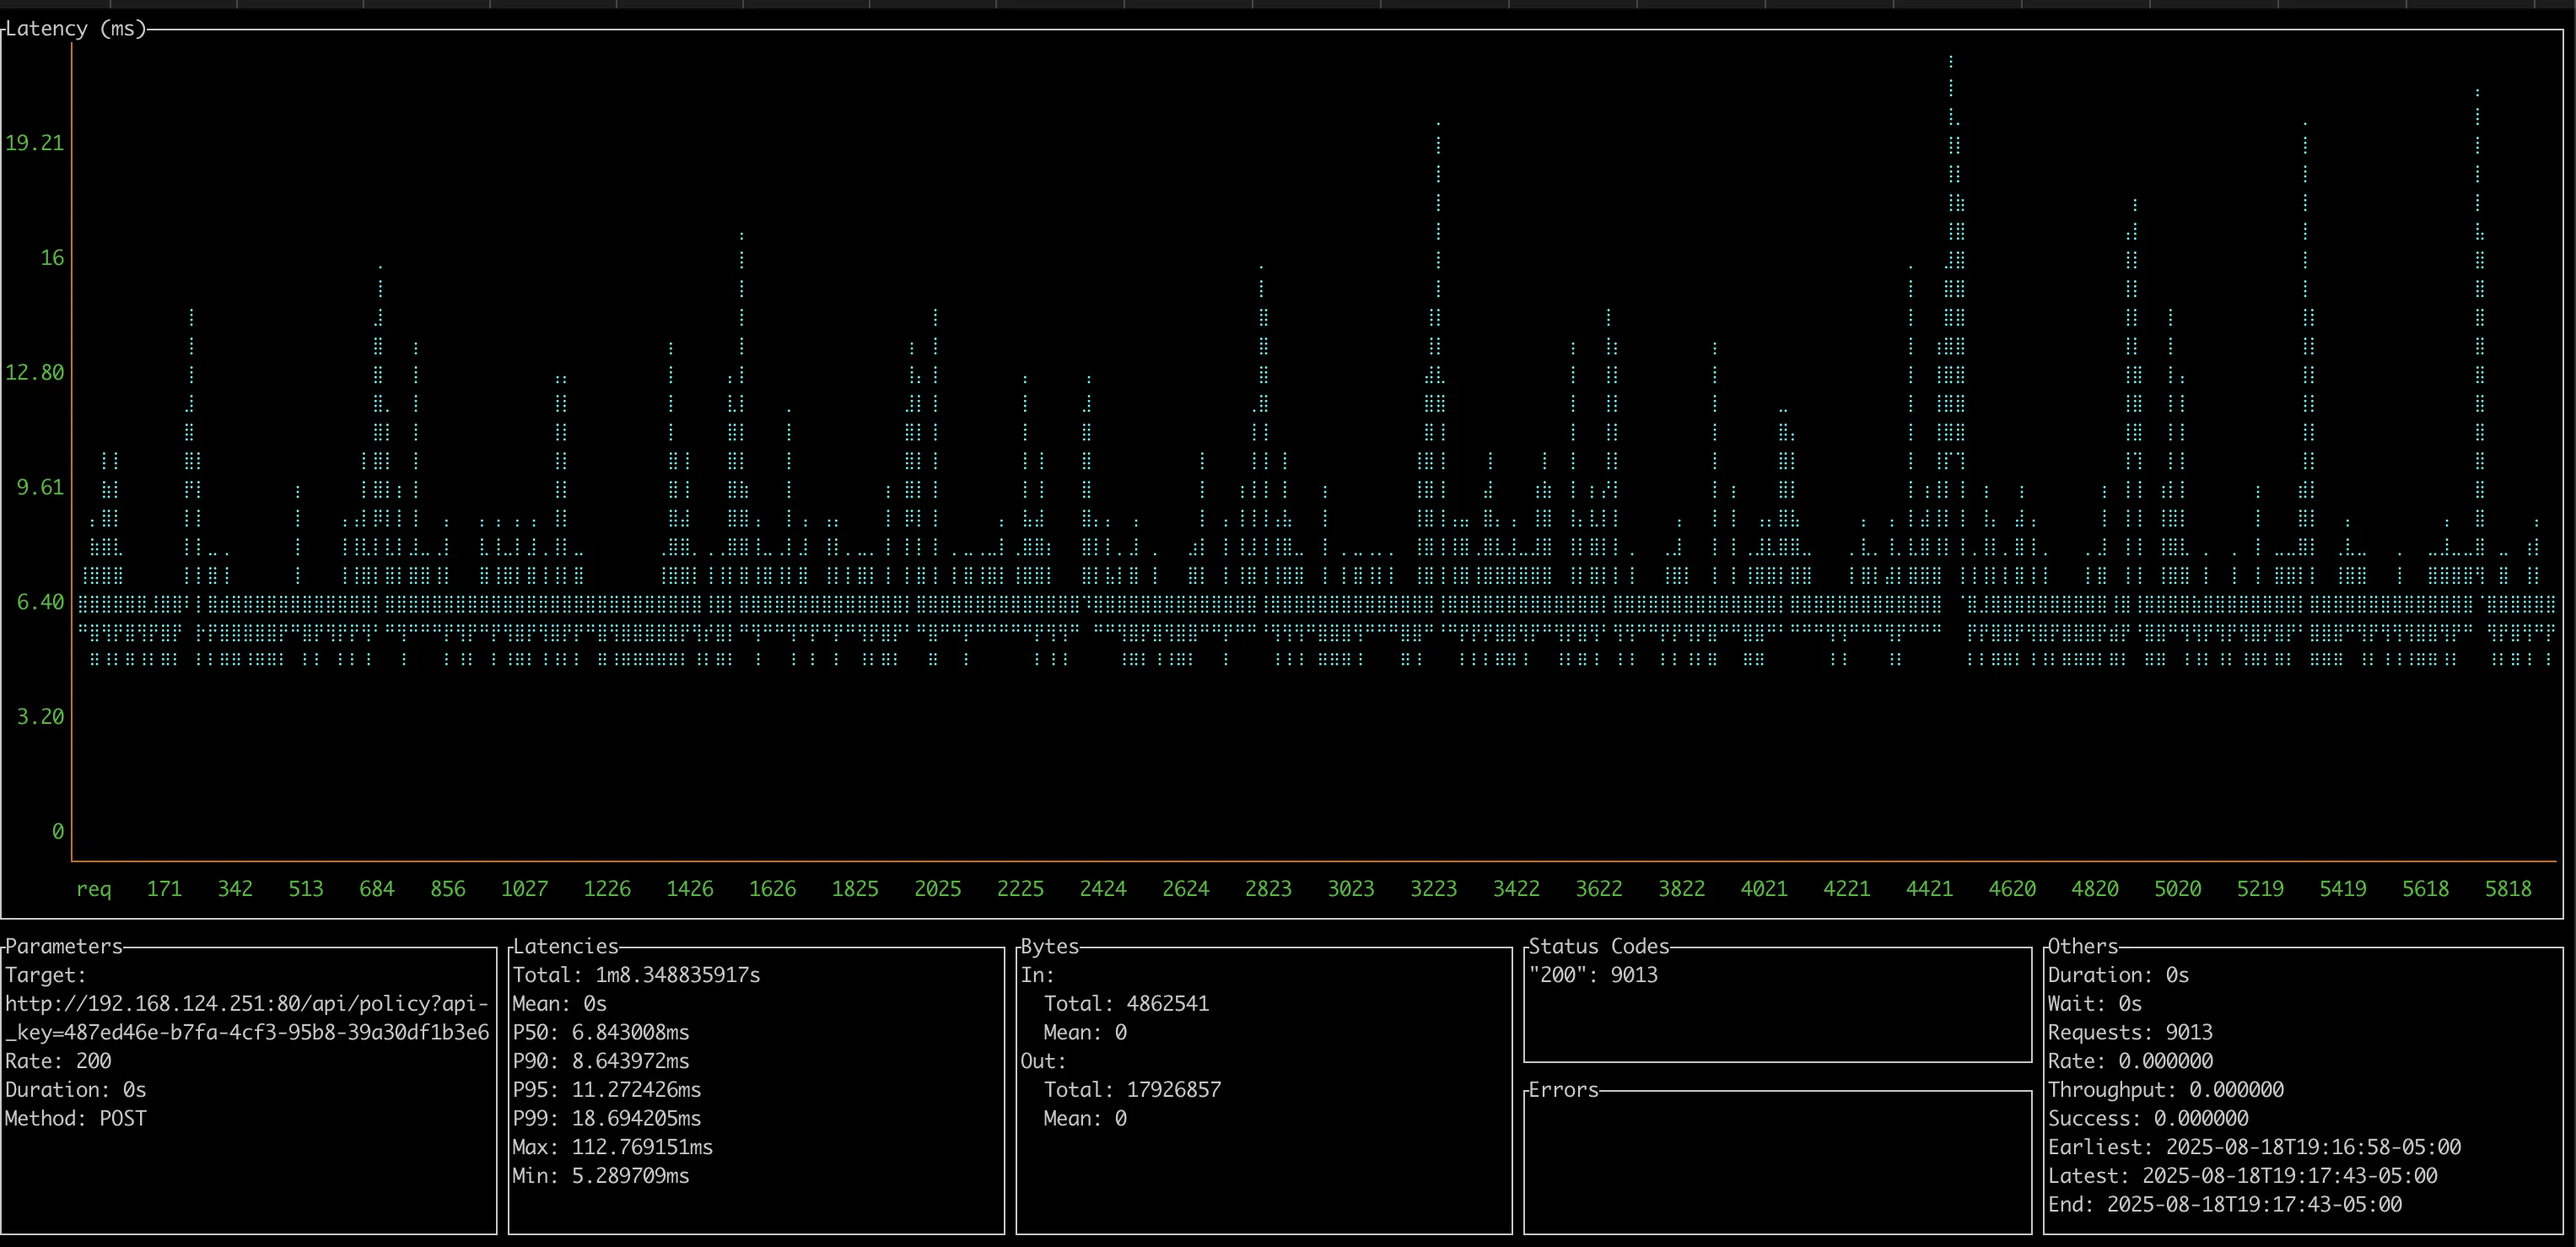This screenshot has width=2576, height=1247.
Task: Select the Latencies panel title
Action: point(566,946)
